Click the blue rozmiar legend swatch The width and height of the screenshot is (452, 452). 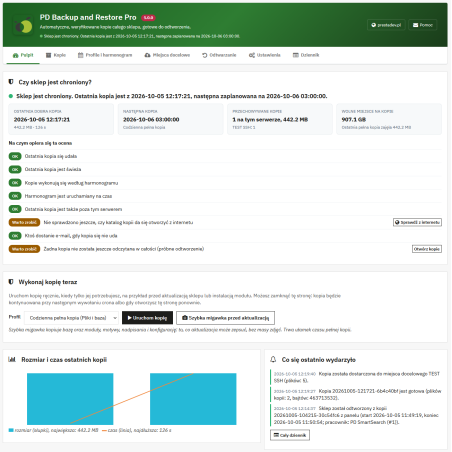pyautogui.click(x=11, y=430)
